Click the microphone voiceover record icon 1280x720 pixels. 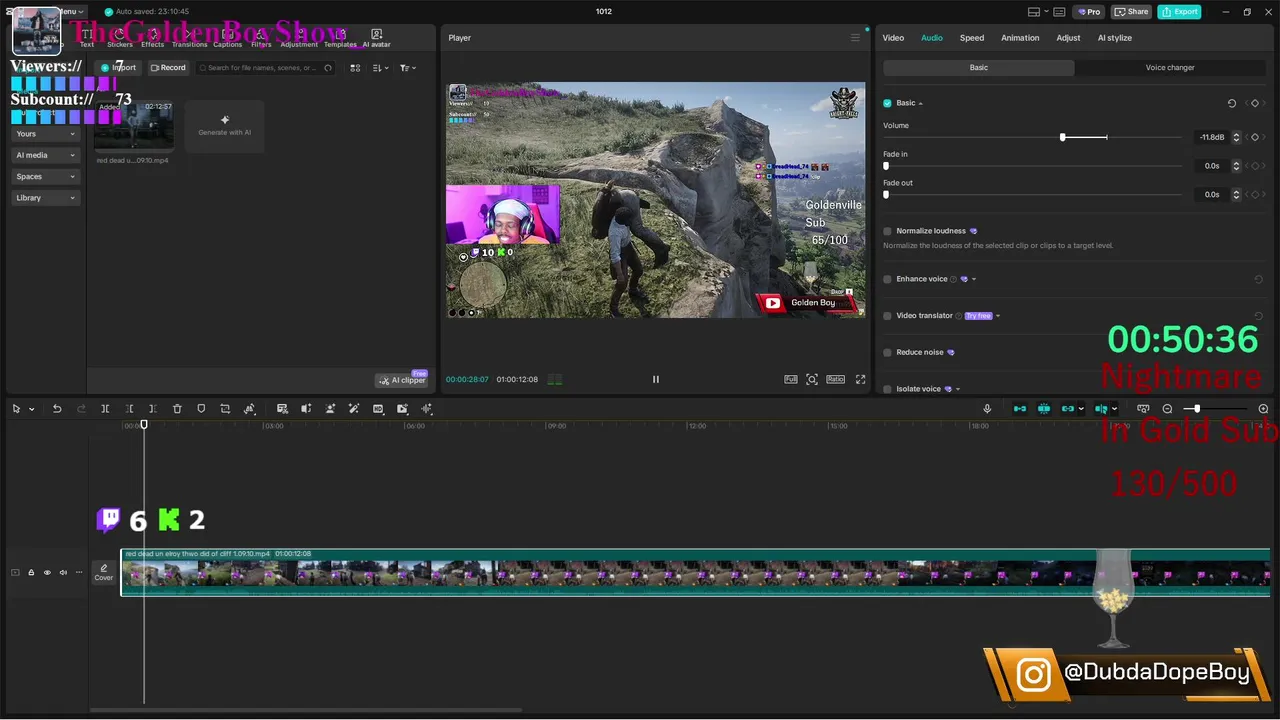(987, 409)
